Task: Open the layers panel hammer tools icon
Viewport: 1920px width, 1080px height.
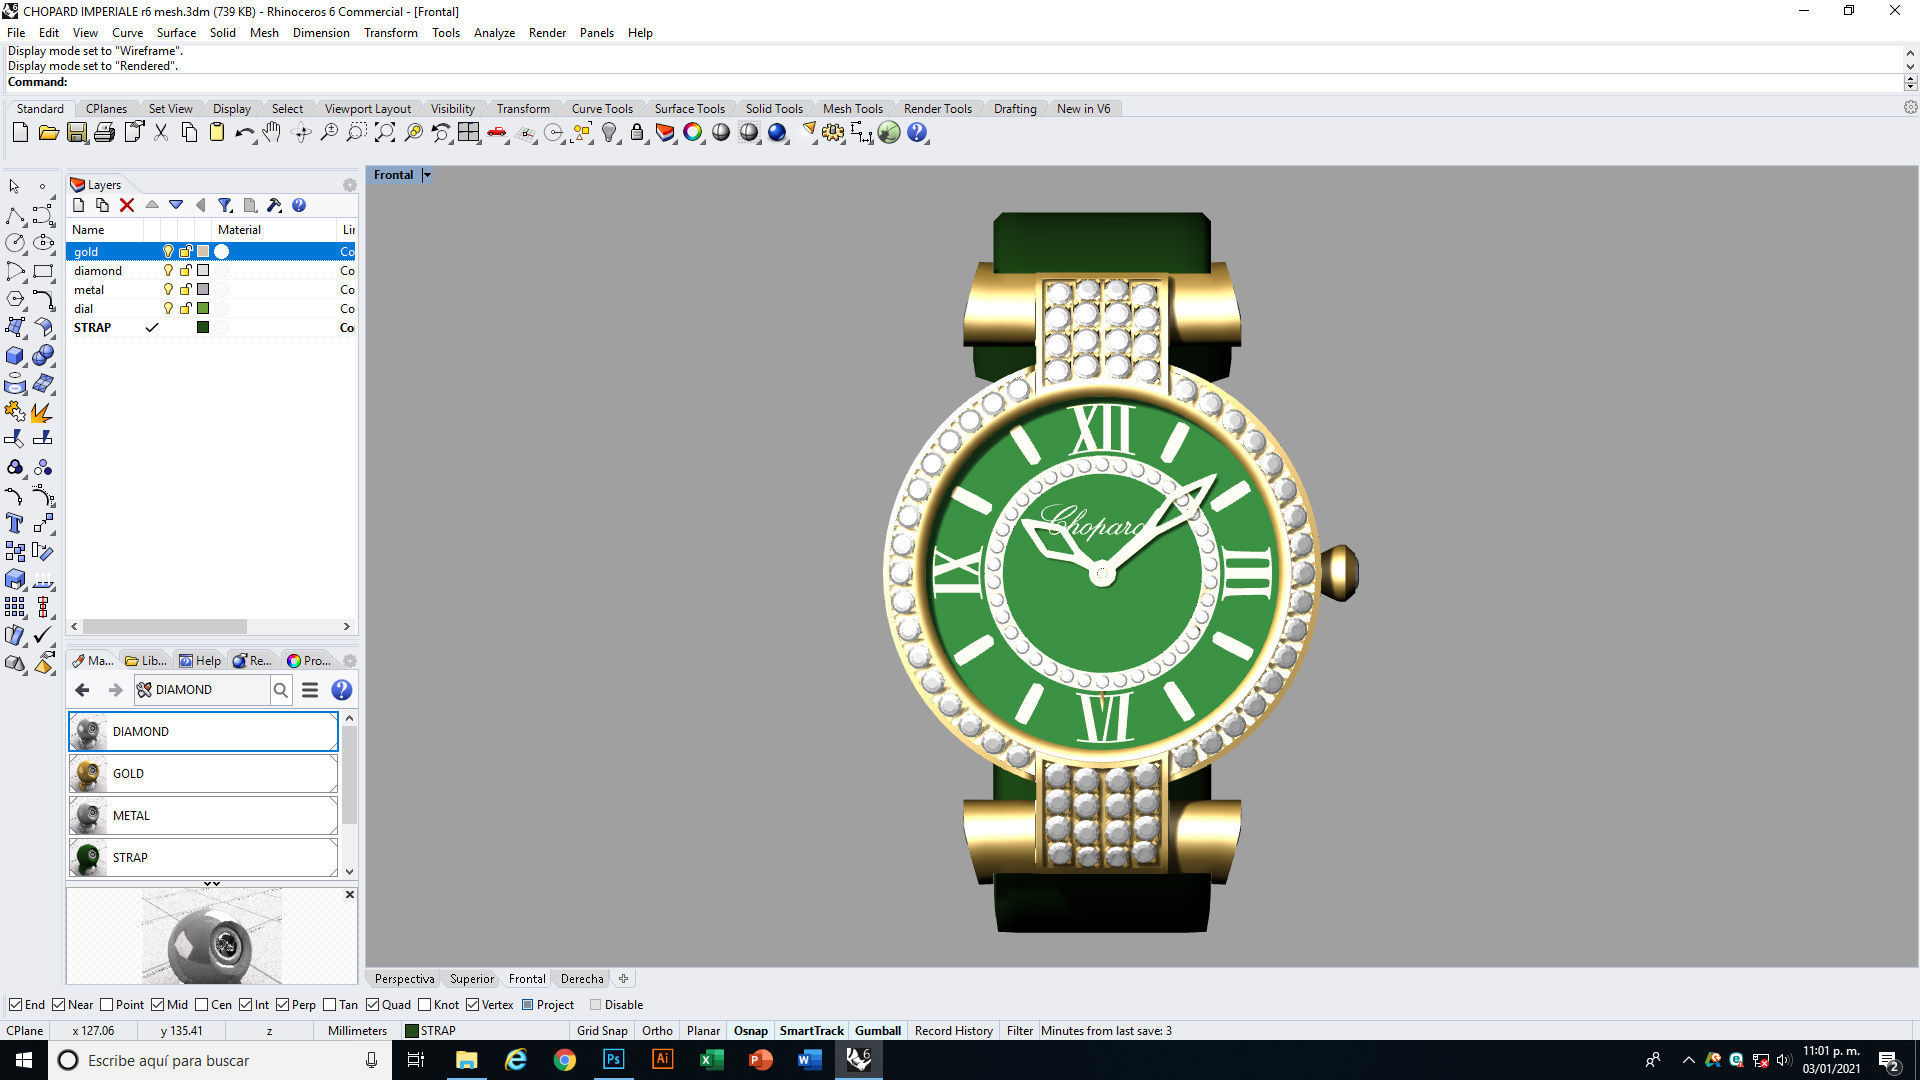Action: pos(274,205)
